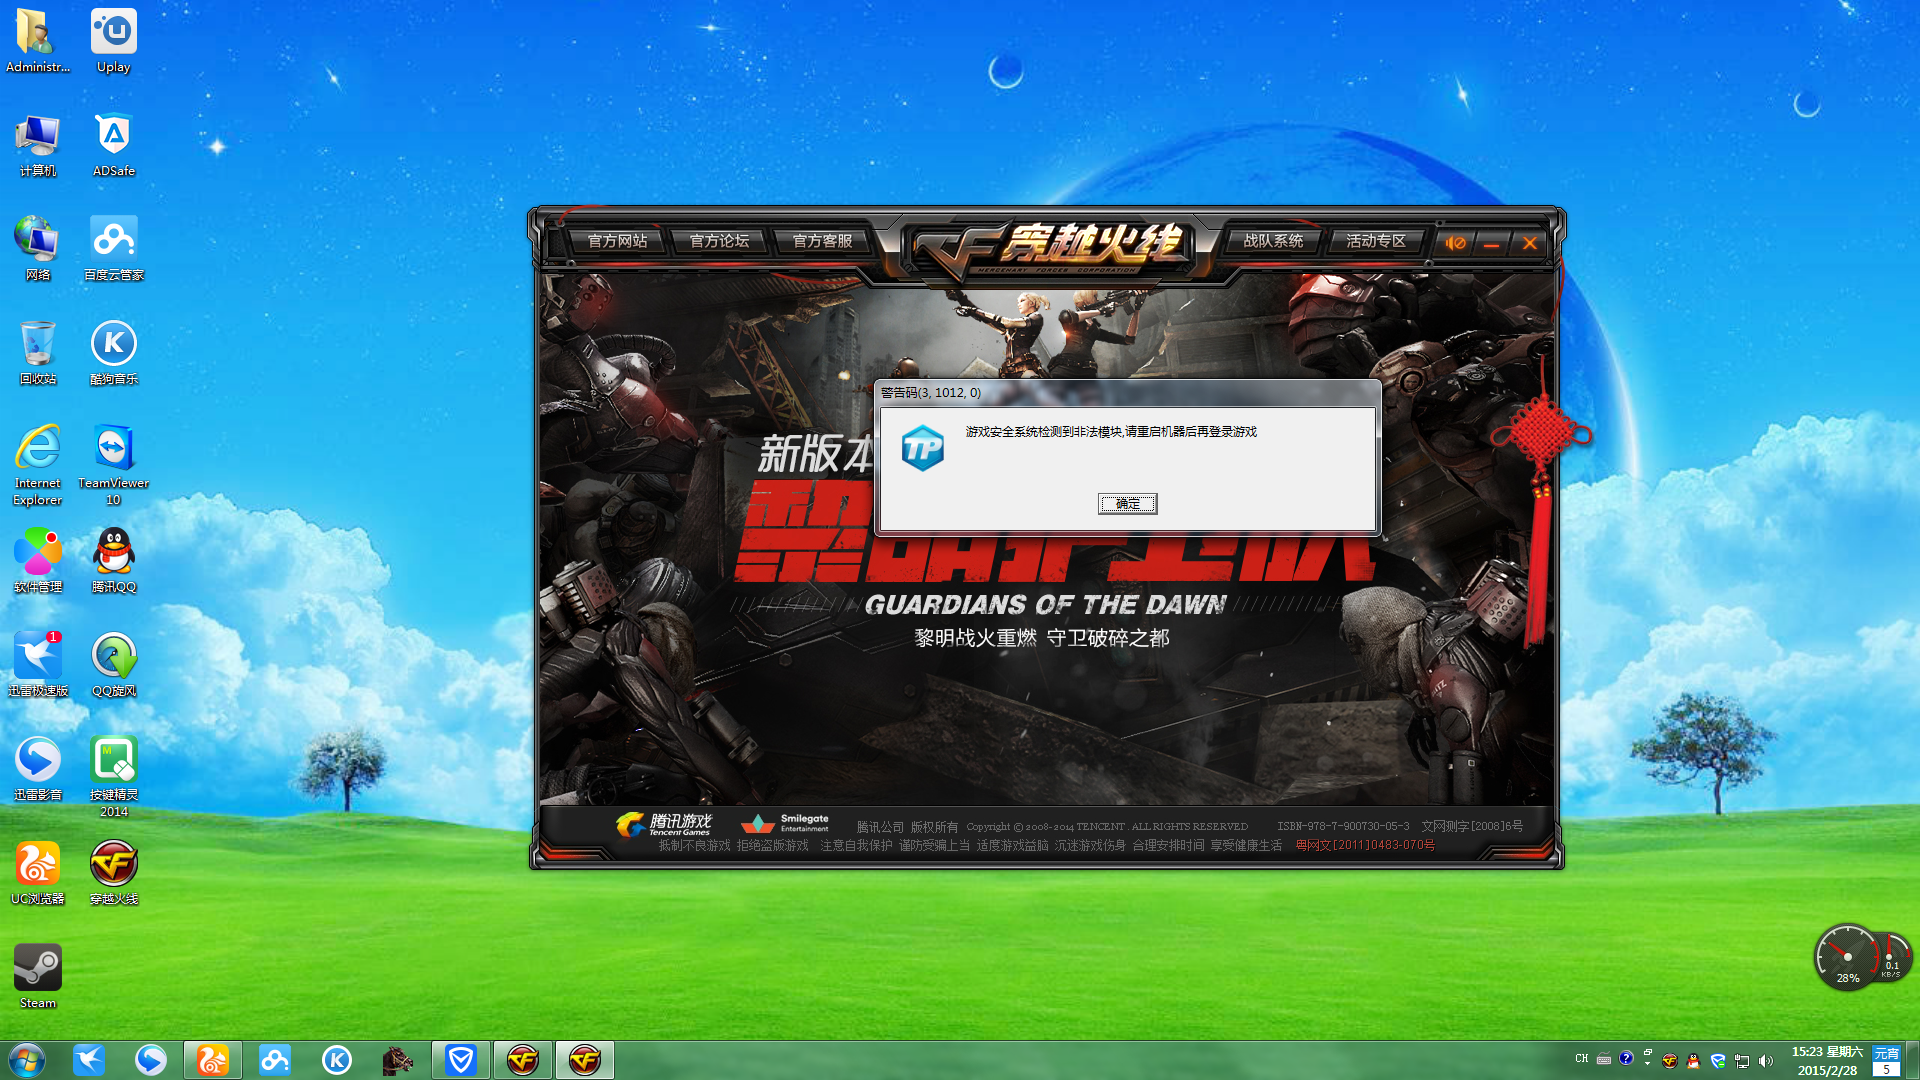This screenshot has height=1080, width=1920.
Task: Open the CH input language indicator
Action: pos(1581,1058)
